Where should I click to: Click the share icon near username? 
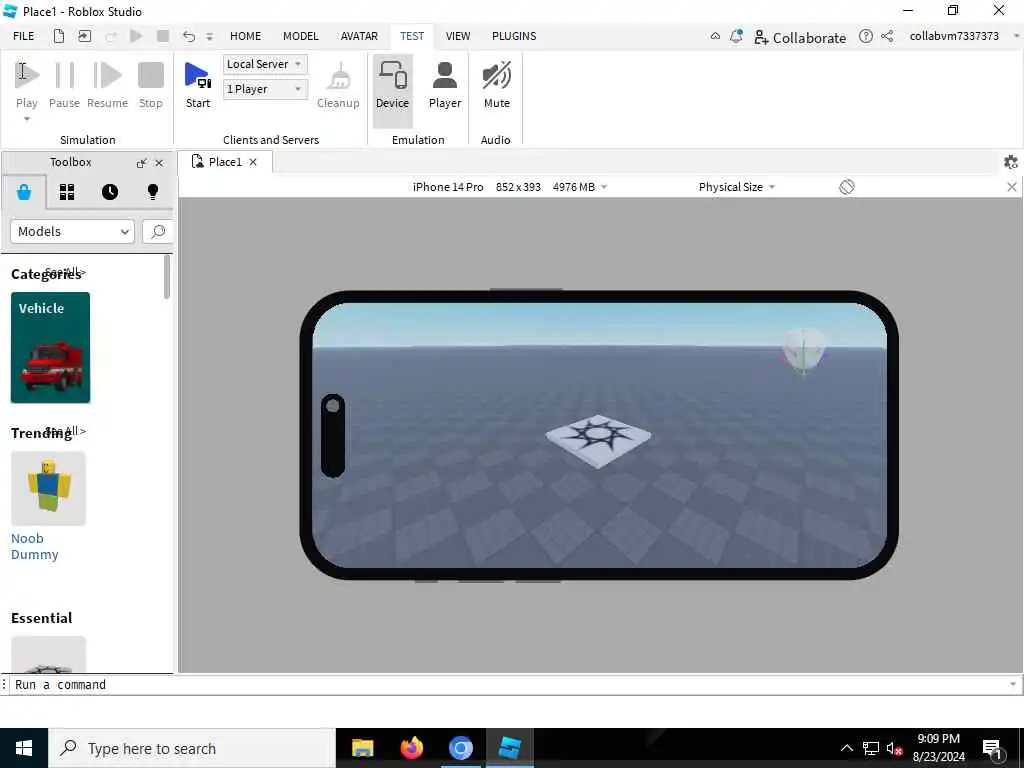point(887,36)
